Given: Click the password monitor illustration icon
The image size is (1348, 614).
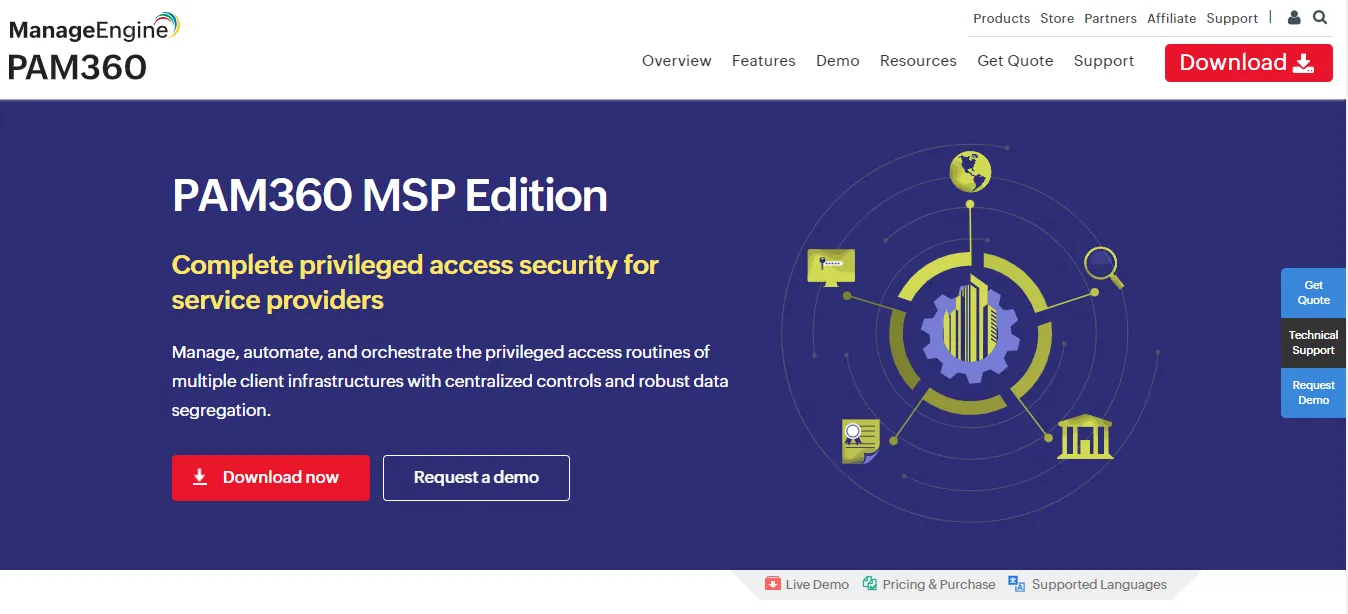Looking at the screenshot, I should click(x=831, y=267).
